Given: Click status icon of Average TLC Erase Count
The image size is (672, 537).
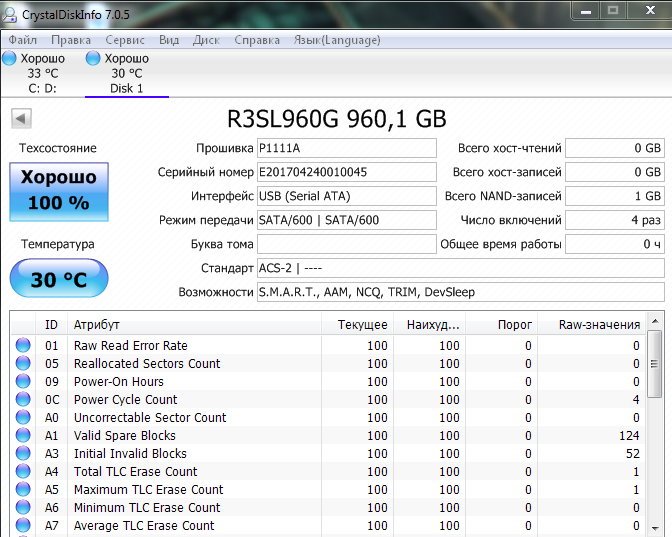Looking at the screenshot, I should [23, 525].
